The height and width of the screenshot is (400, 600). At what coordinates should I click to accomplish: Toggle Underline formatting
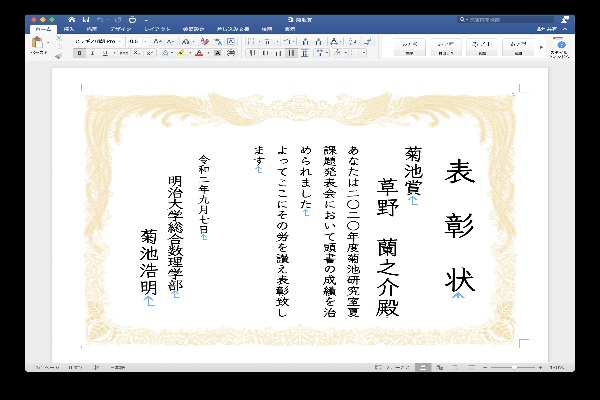tap(105, 53)
